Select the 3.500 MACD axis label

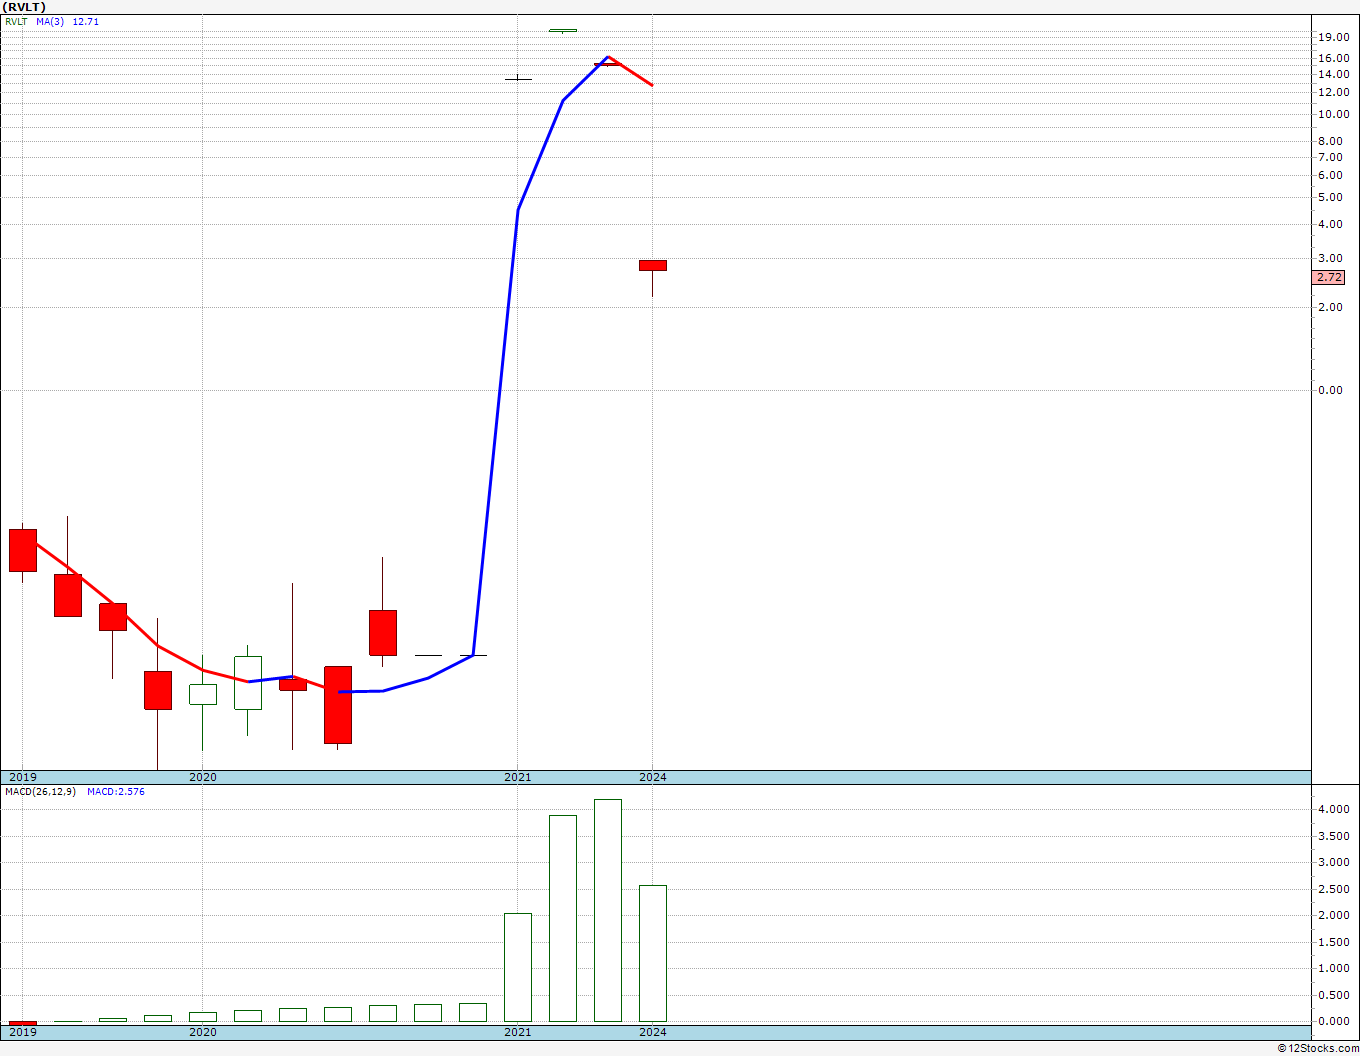[1333, 836]
